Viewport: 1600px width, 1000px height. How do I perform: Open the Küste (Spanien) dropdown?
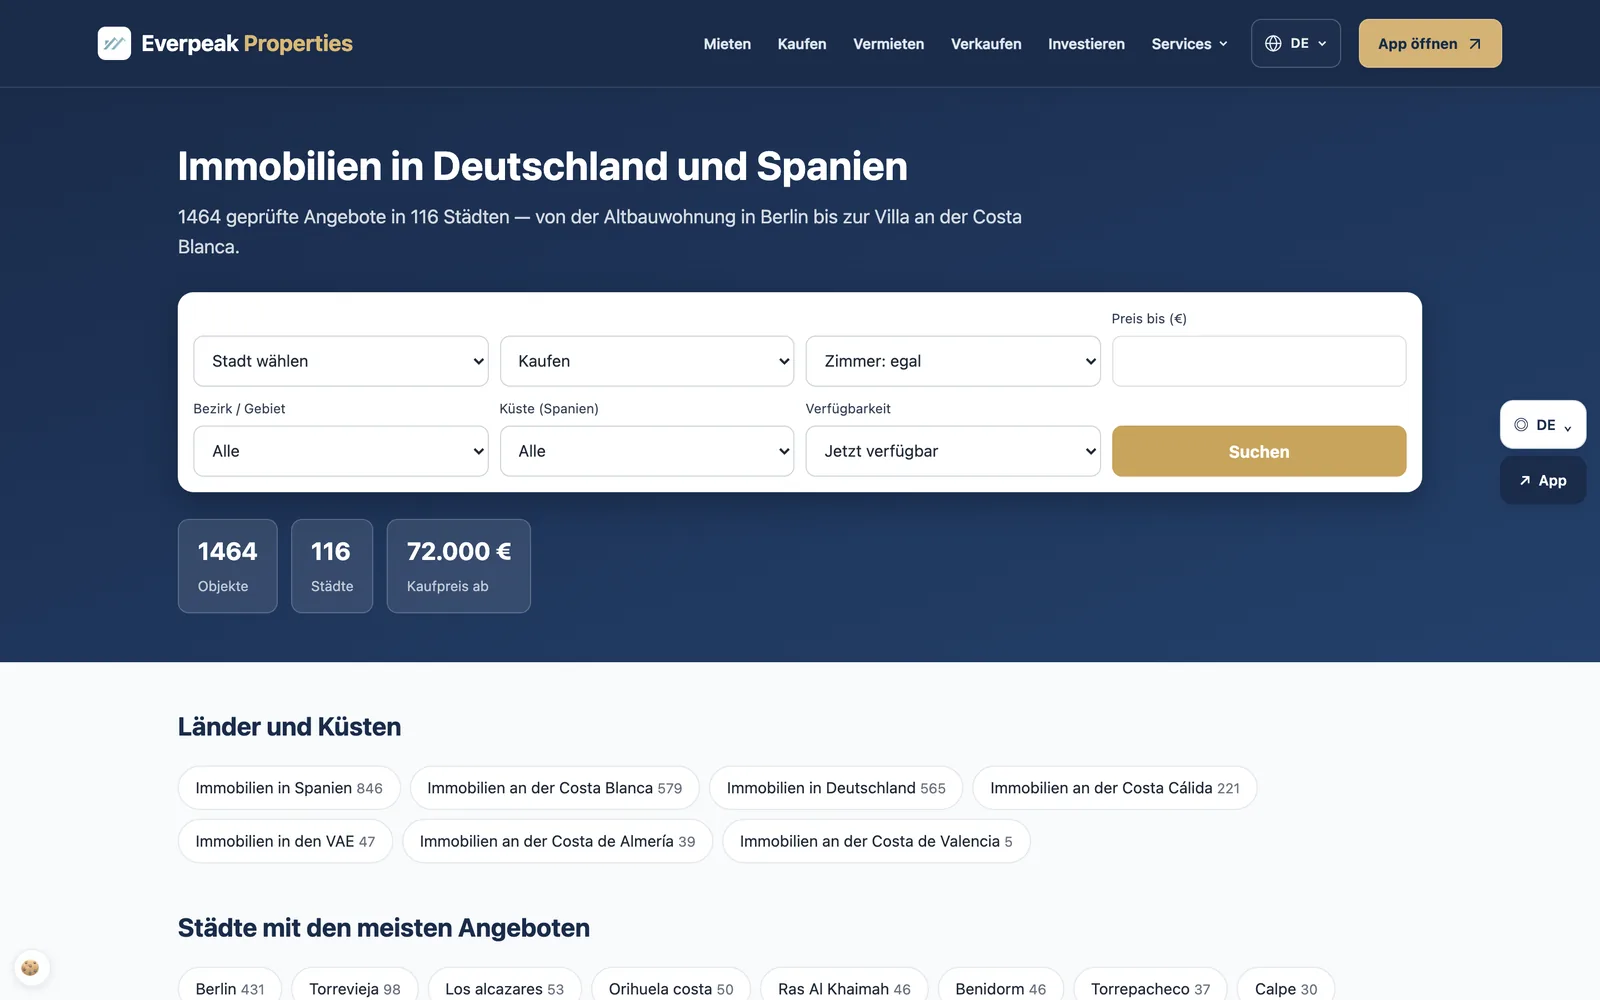click(647, 451)
